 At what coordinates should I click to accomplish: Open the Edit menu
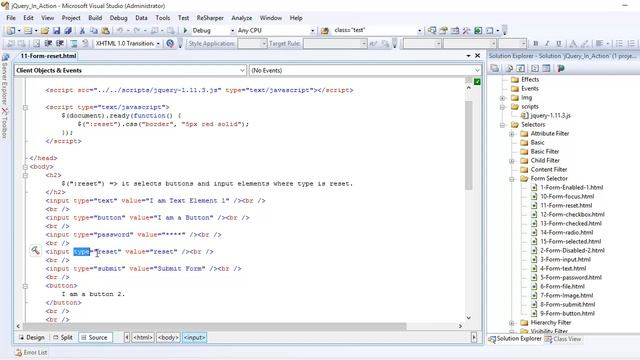pos(28,18)
